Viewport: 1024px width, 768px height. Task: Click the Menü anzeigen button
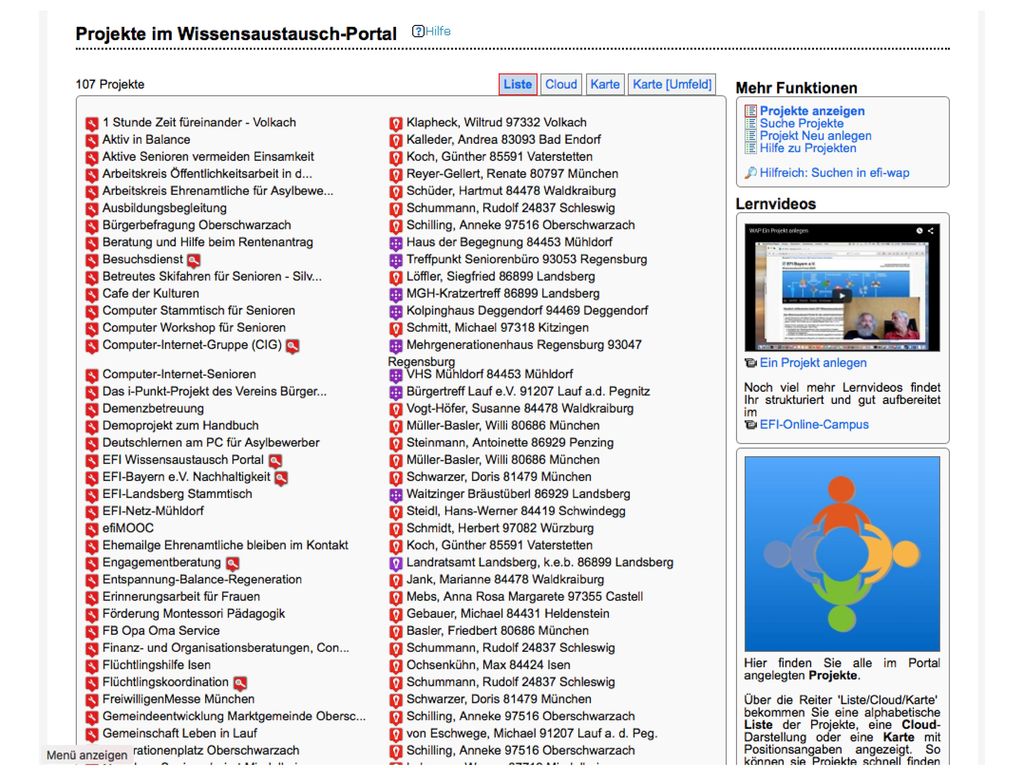pos(87,755)
